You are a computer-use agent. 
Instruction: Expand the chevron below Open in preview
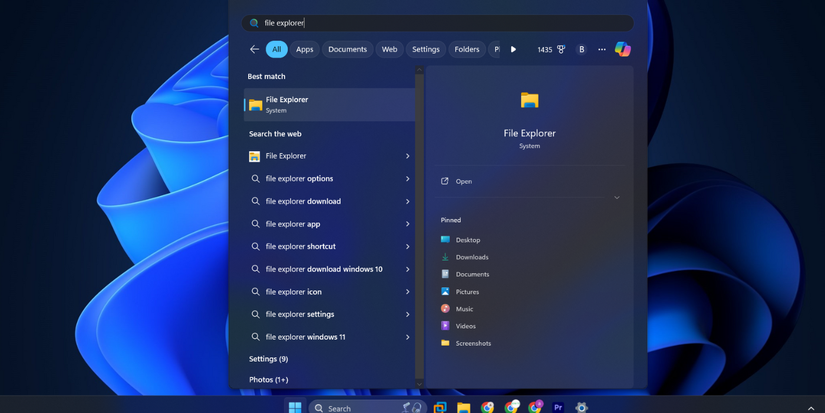point(617,198)
